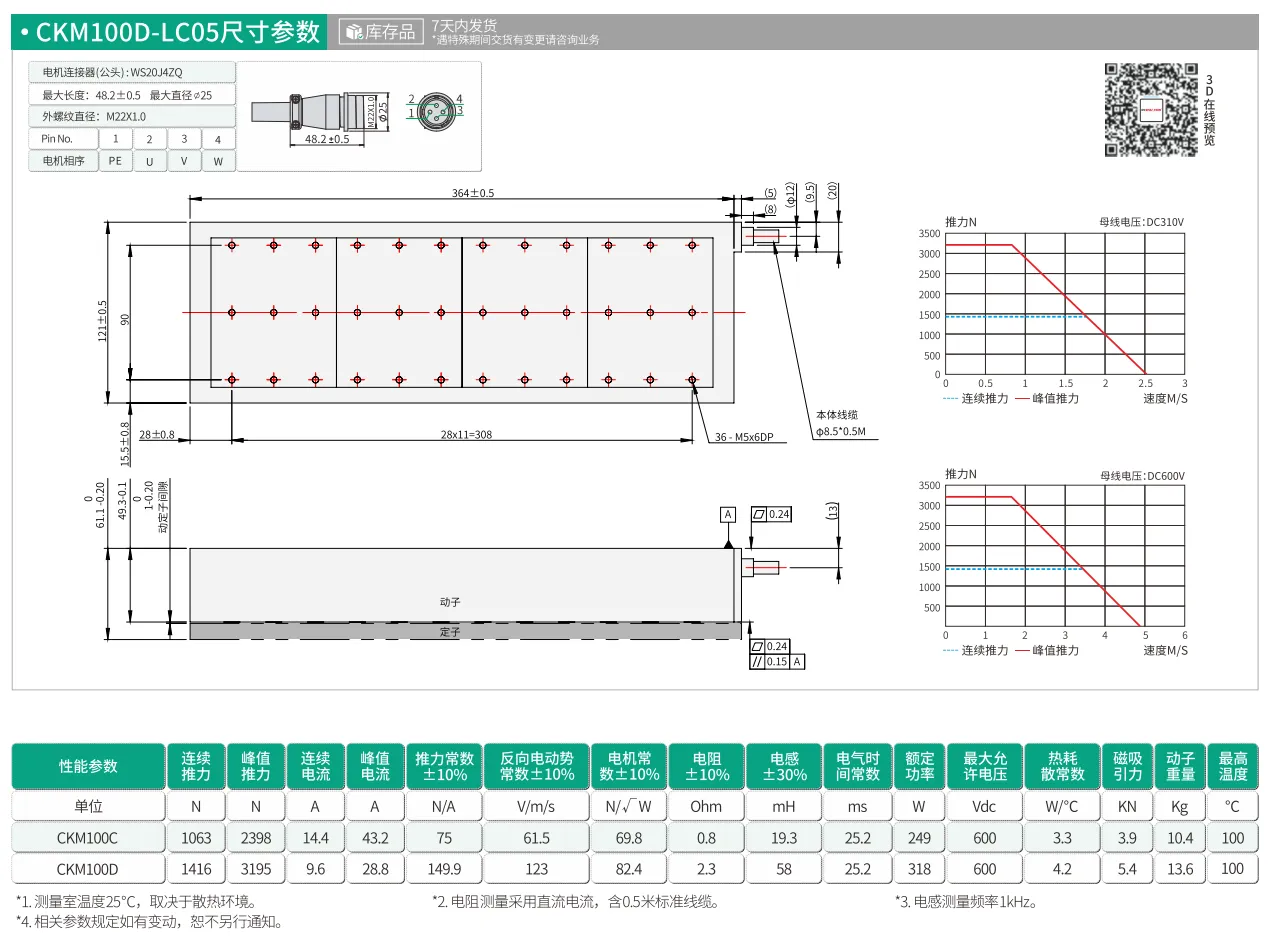Viewport: 1278px width, 940px height.
Task: Click the 28x11=308 hole spacing dimension
Action: tap(466, 434)
